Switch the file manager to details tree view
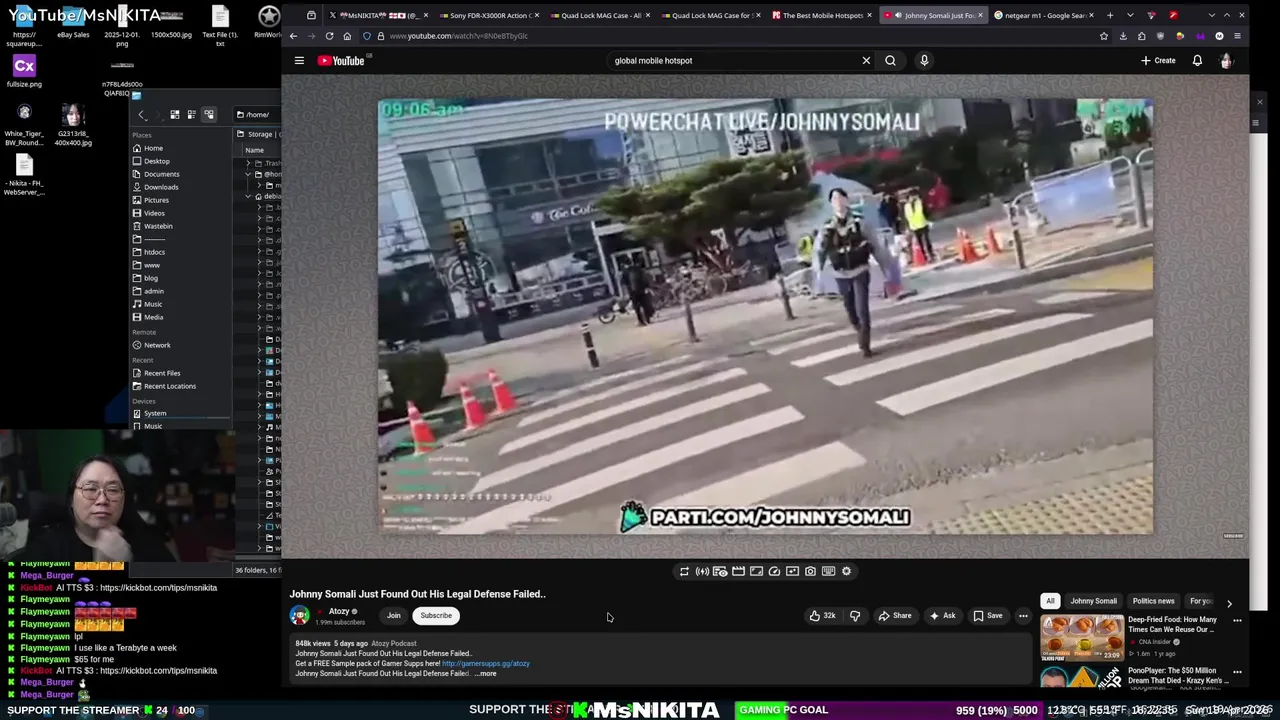 [209, 115]
